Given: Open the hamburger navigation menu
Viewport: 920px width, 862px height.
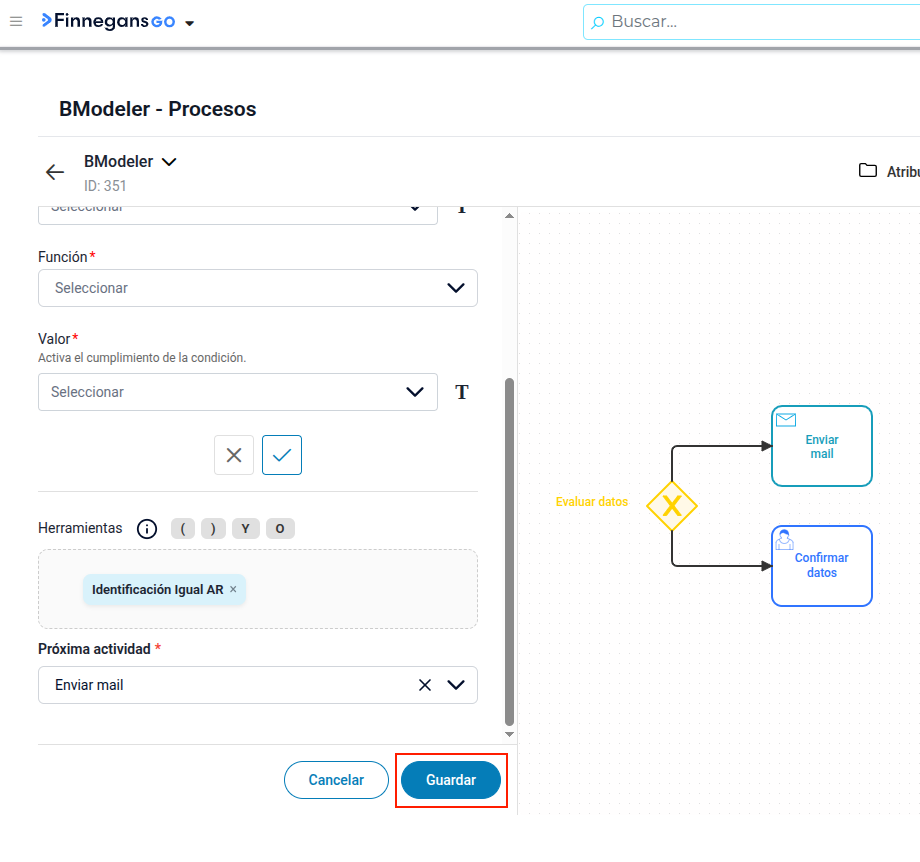Looking at the screenshot, I should click(16, 22).
